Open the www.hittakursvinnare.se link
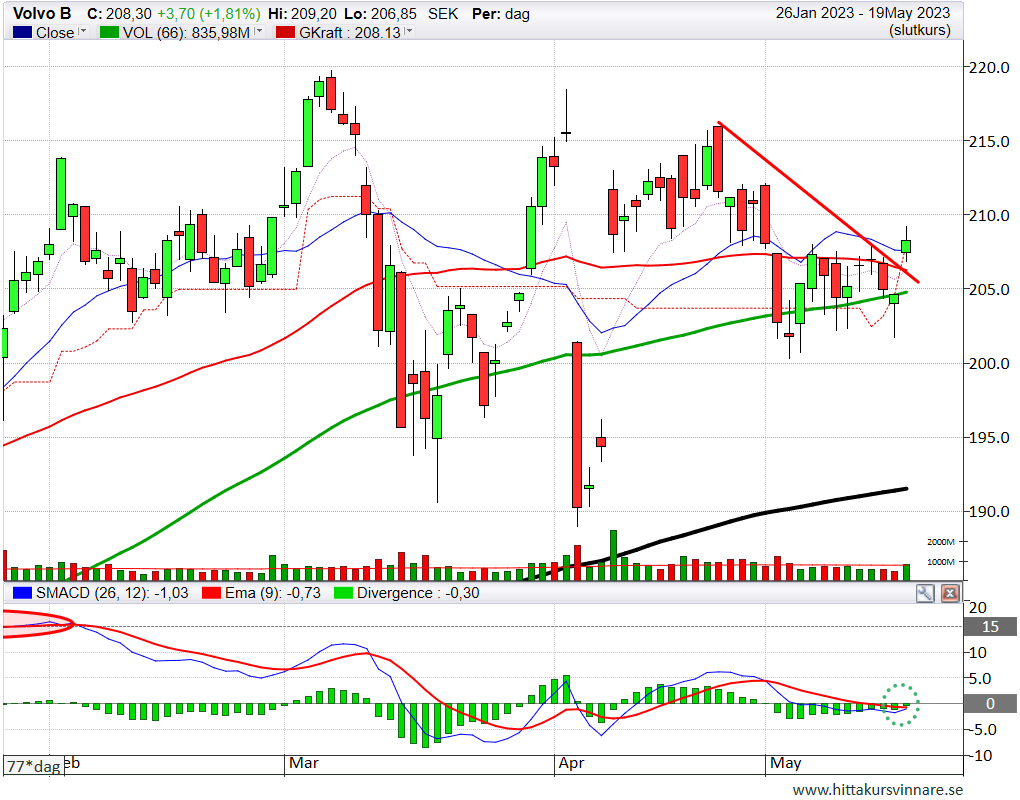This screenshot has width=1020, height=800. [878, 790]
